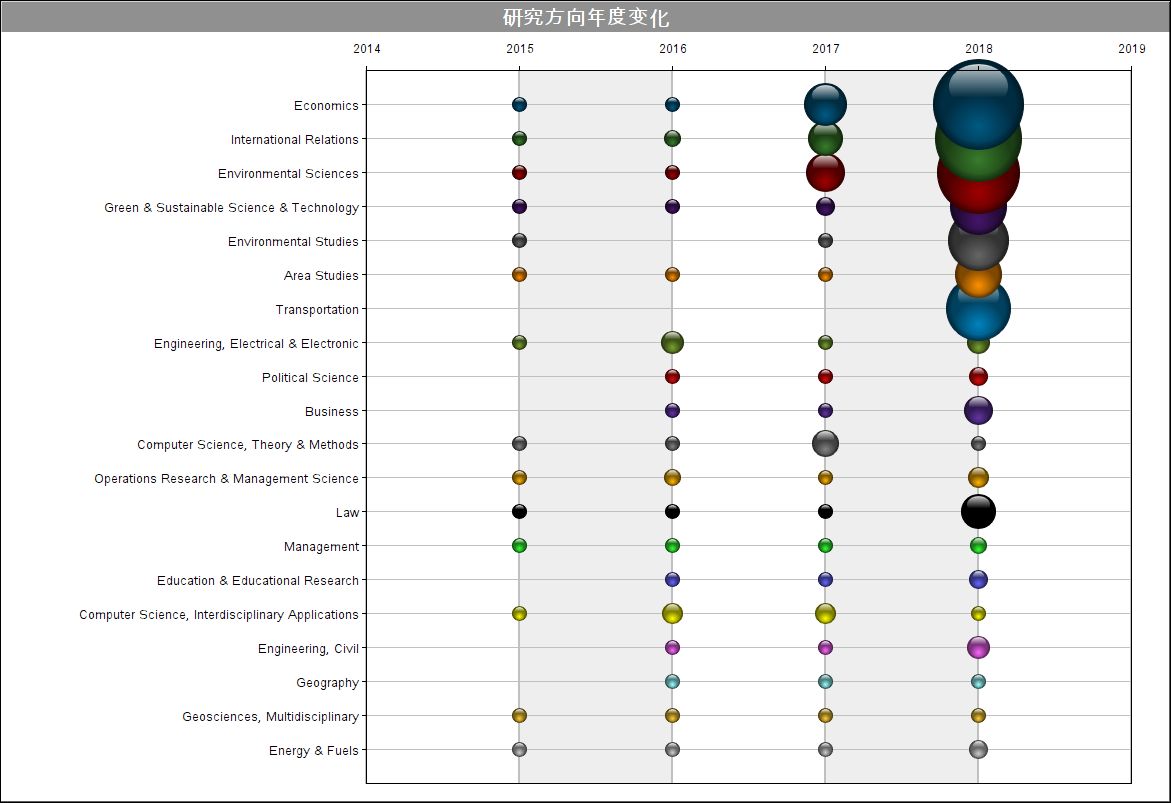Click the 2014 year label on the axis
This screenshot has width=1171, height=803.
tap(367, 48)
